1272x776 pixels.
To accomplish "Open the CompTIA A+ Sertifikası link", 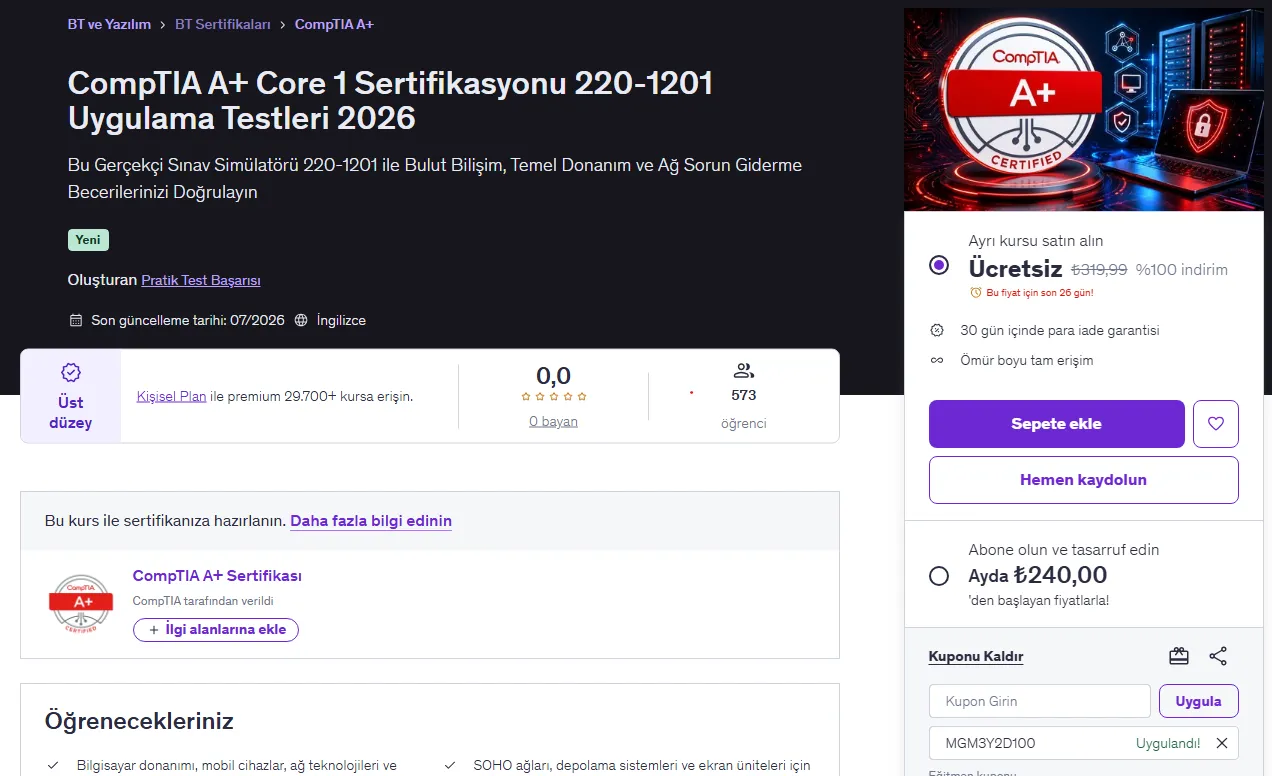I will tap(217, 576).
